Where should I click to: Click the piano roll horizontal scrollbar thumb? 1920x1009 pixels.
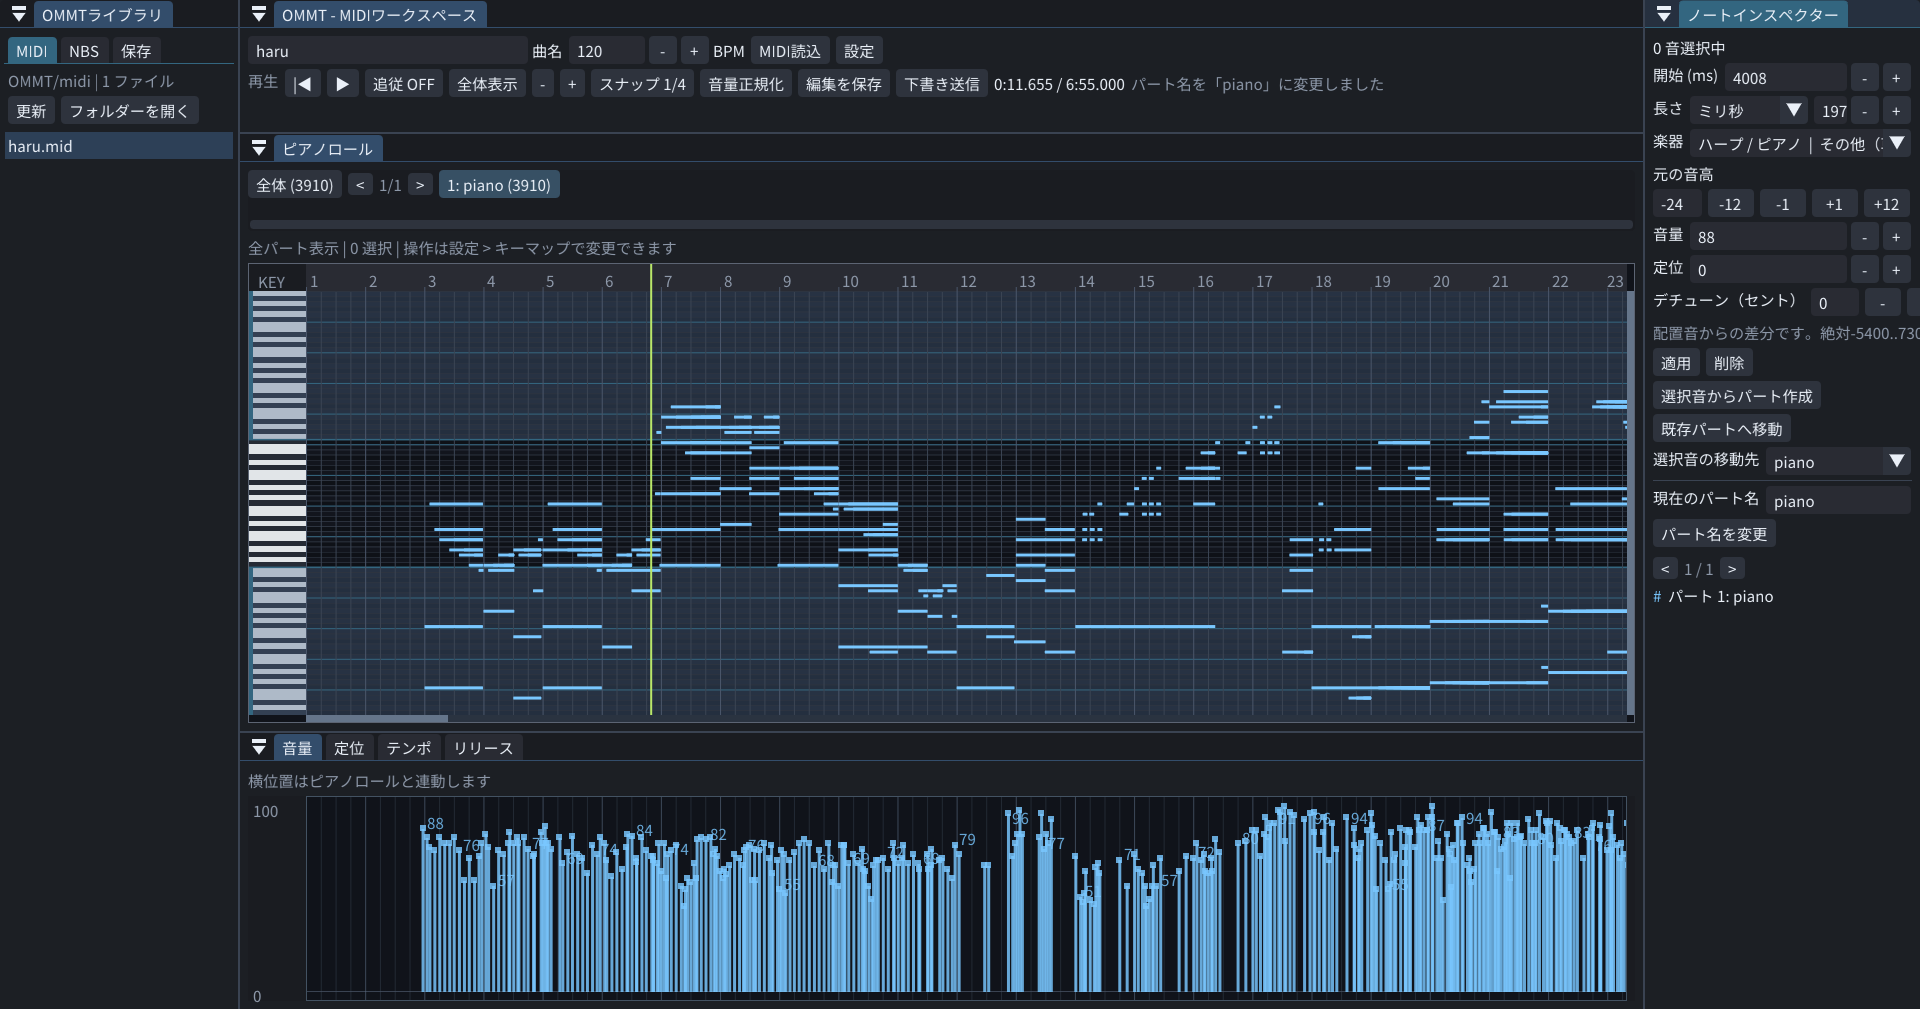pos(377,718)
